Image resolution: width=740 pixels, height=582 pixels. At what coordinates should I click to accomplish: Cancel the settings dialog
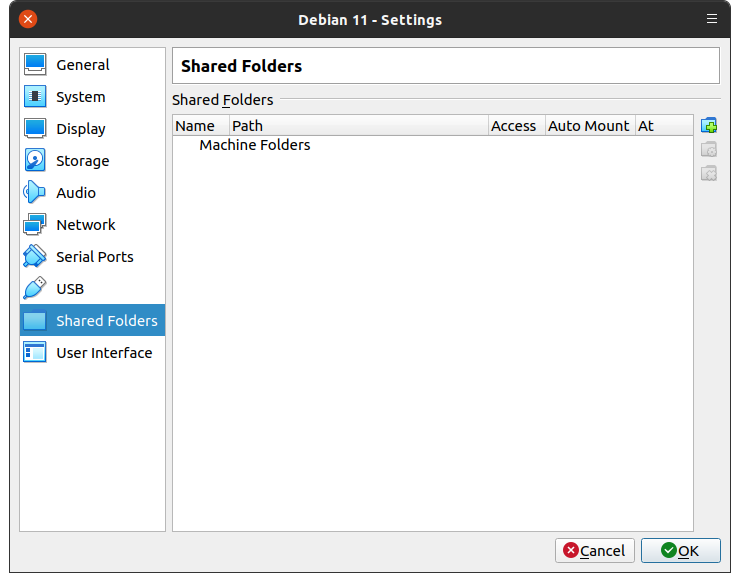pyautogui.click(x=595, y=550)
